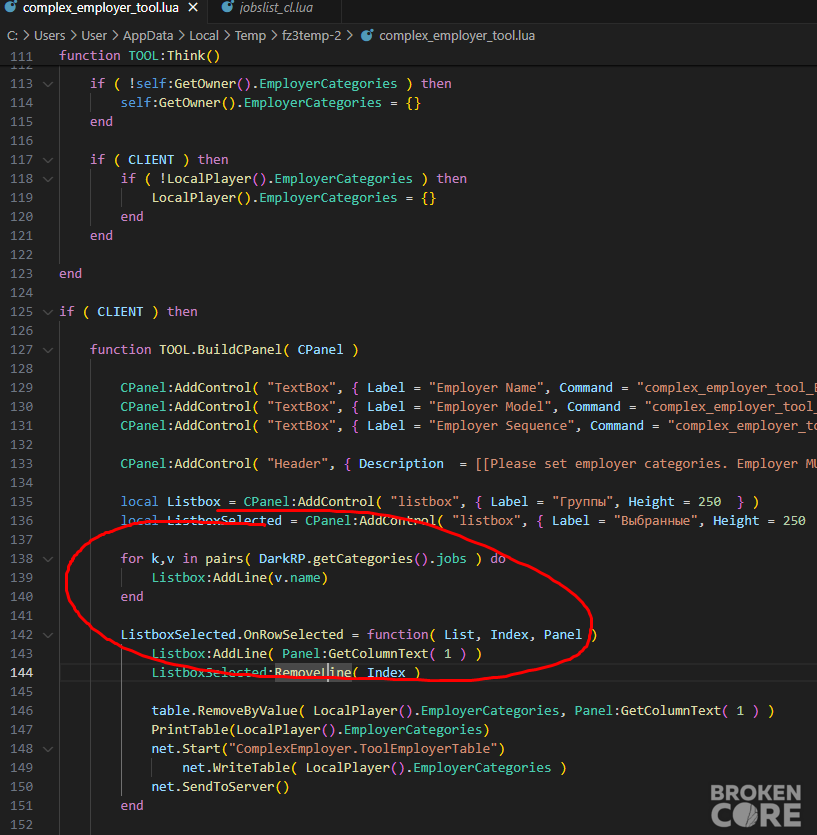
Task: Click line number 144 in the gutter
Action: tap(22, 673)
